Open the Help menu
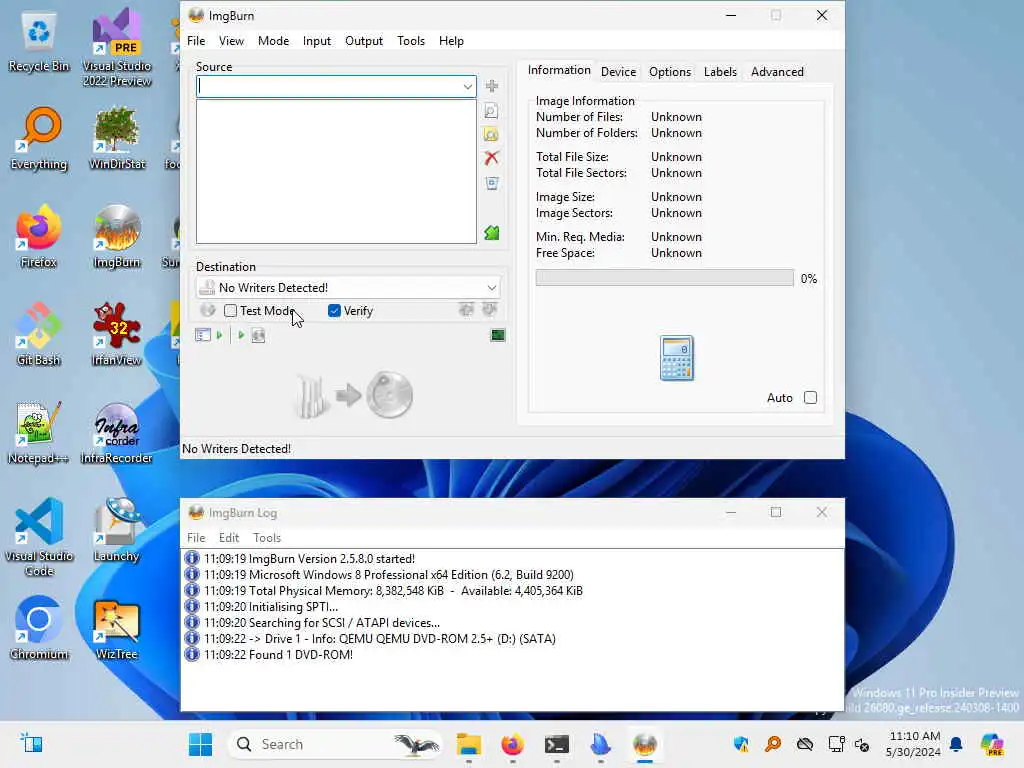The width and height of the screenshot is (1024, 768). click(x=451, y=40)
